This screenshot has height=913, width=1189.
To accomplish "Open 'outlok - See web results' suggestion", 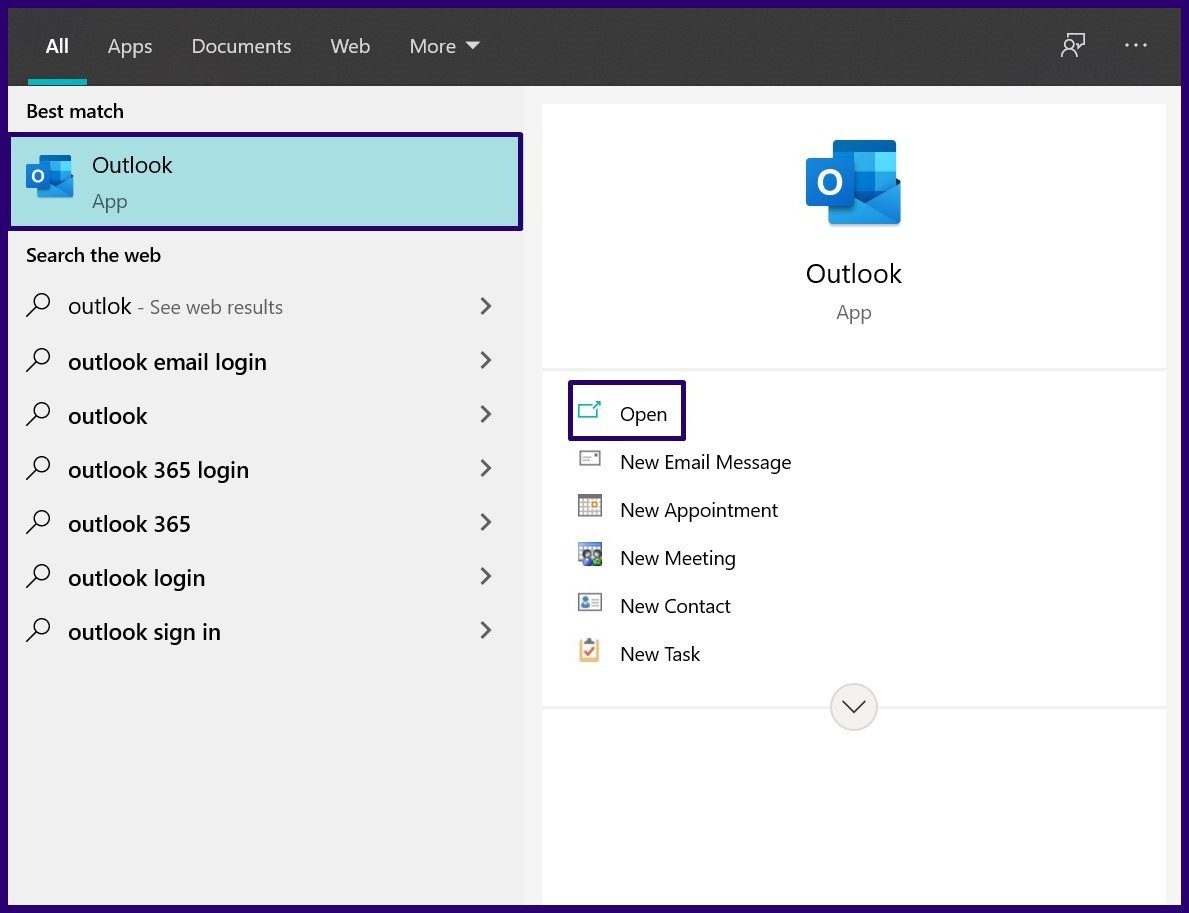I will (260, 306).
